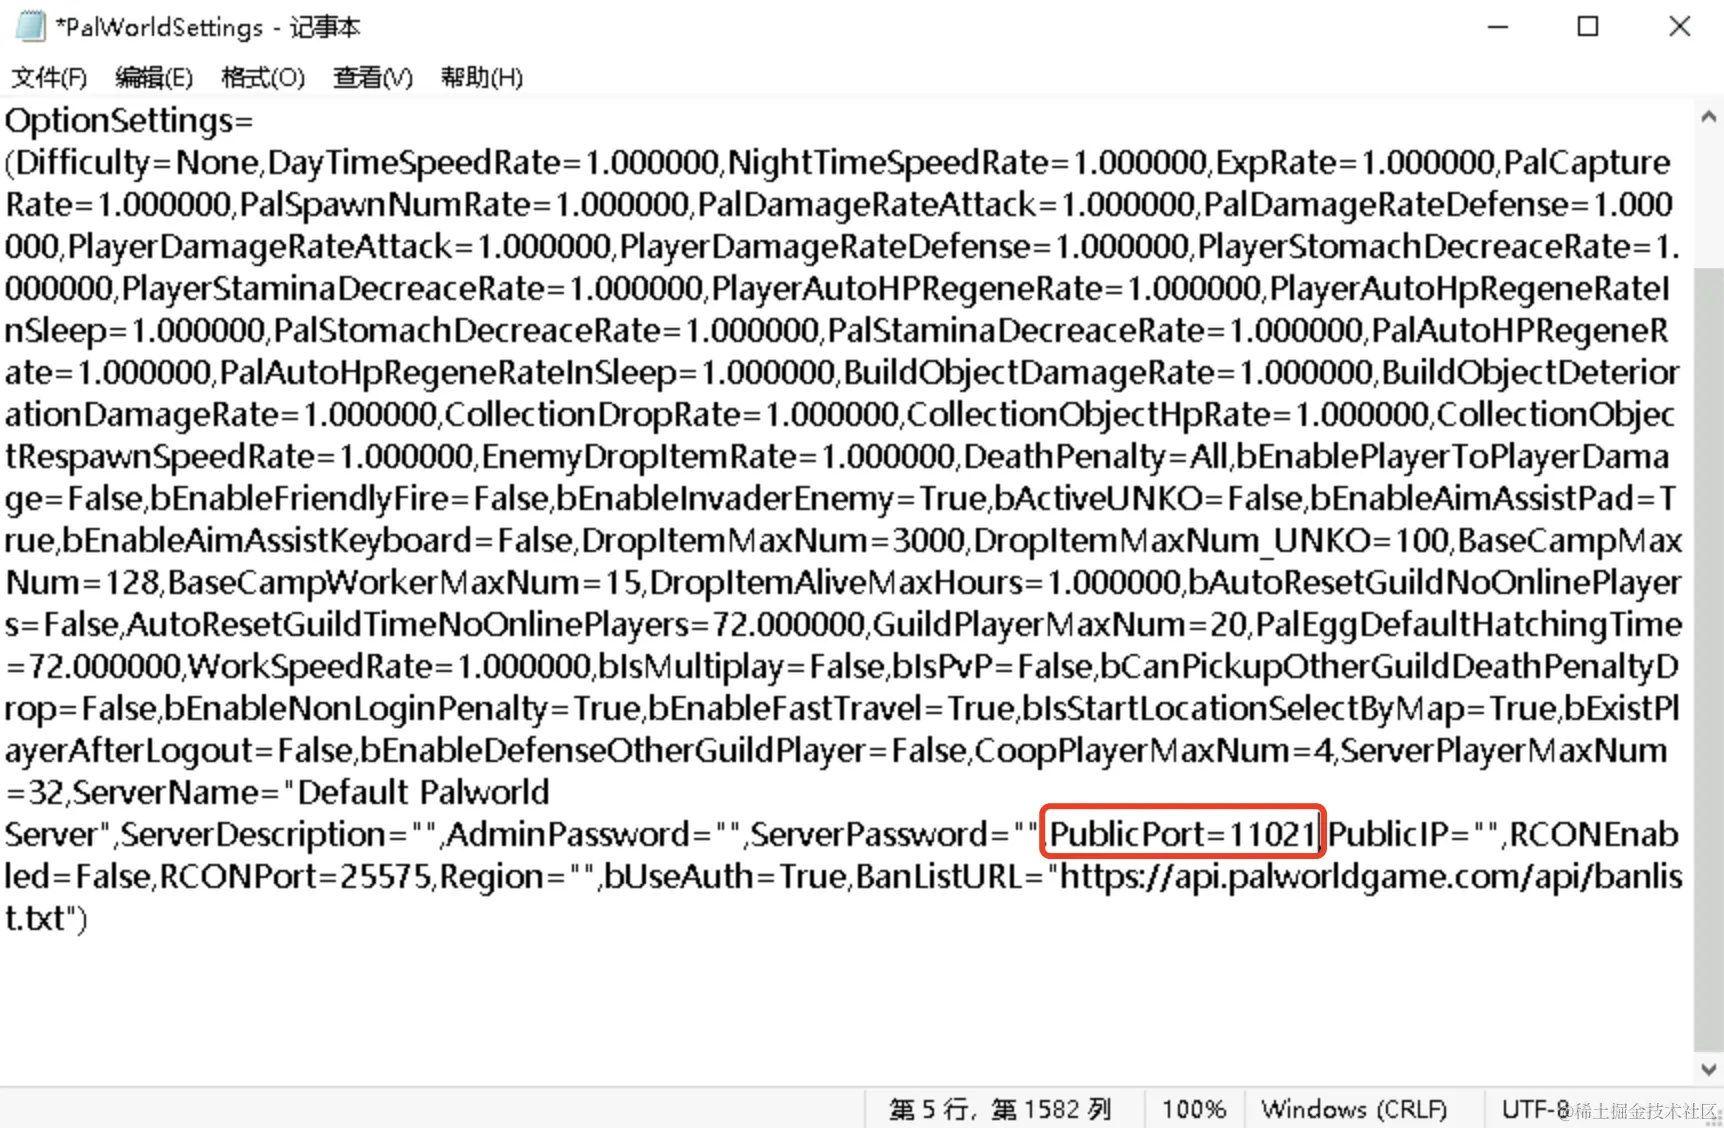The width and height of the screenshot is (1724, 1128).
Task: Click the line and column status indicator
Action: pyautogui.click(x=1001, y=1109)
